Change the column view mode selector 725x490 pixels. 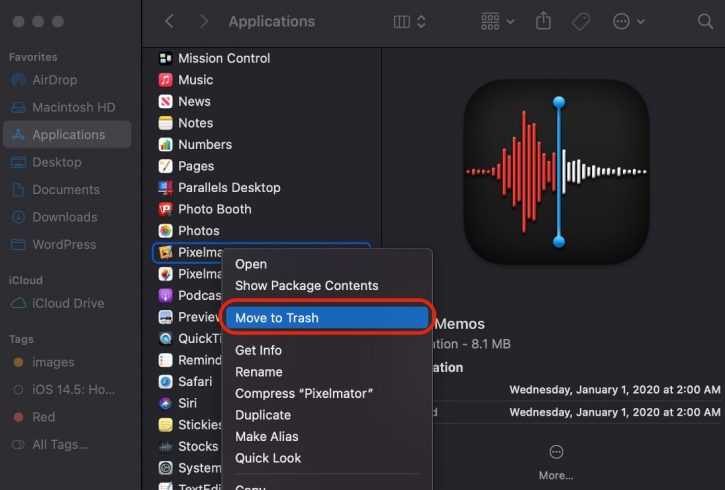click(409, 21)
